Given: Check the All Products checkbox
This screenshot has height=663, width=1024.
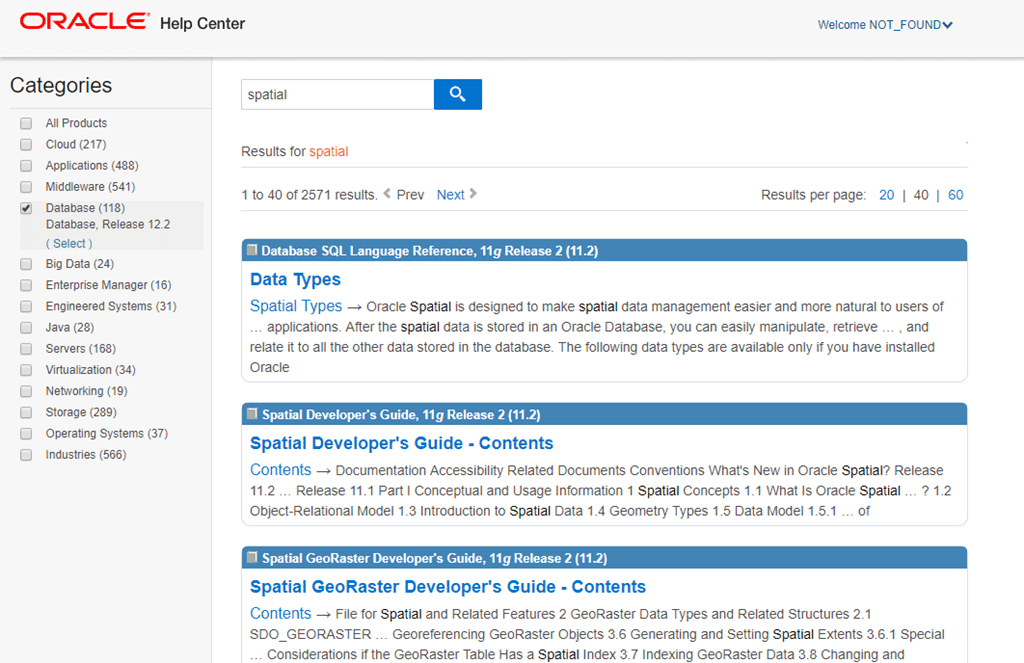Looking at the screenshot, I should click(x=26, y=123).
